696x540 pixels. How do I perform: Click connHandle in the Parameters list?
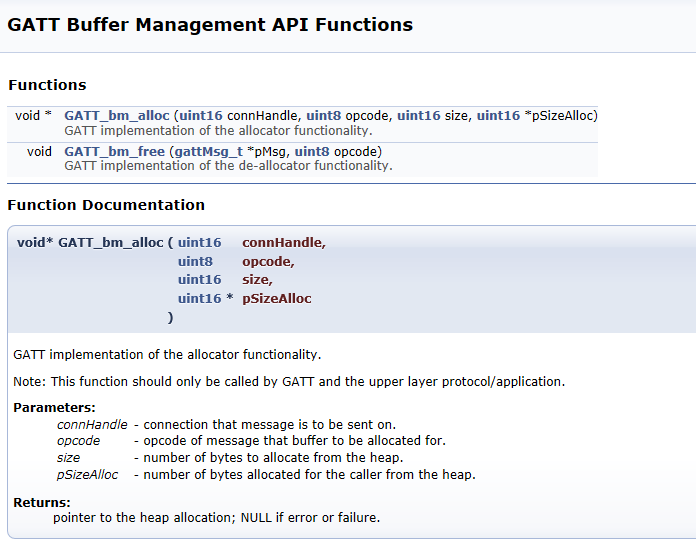92,425
